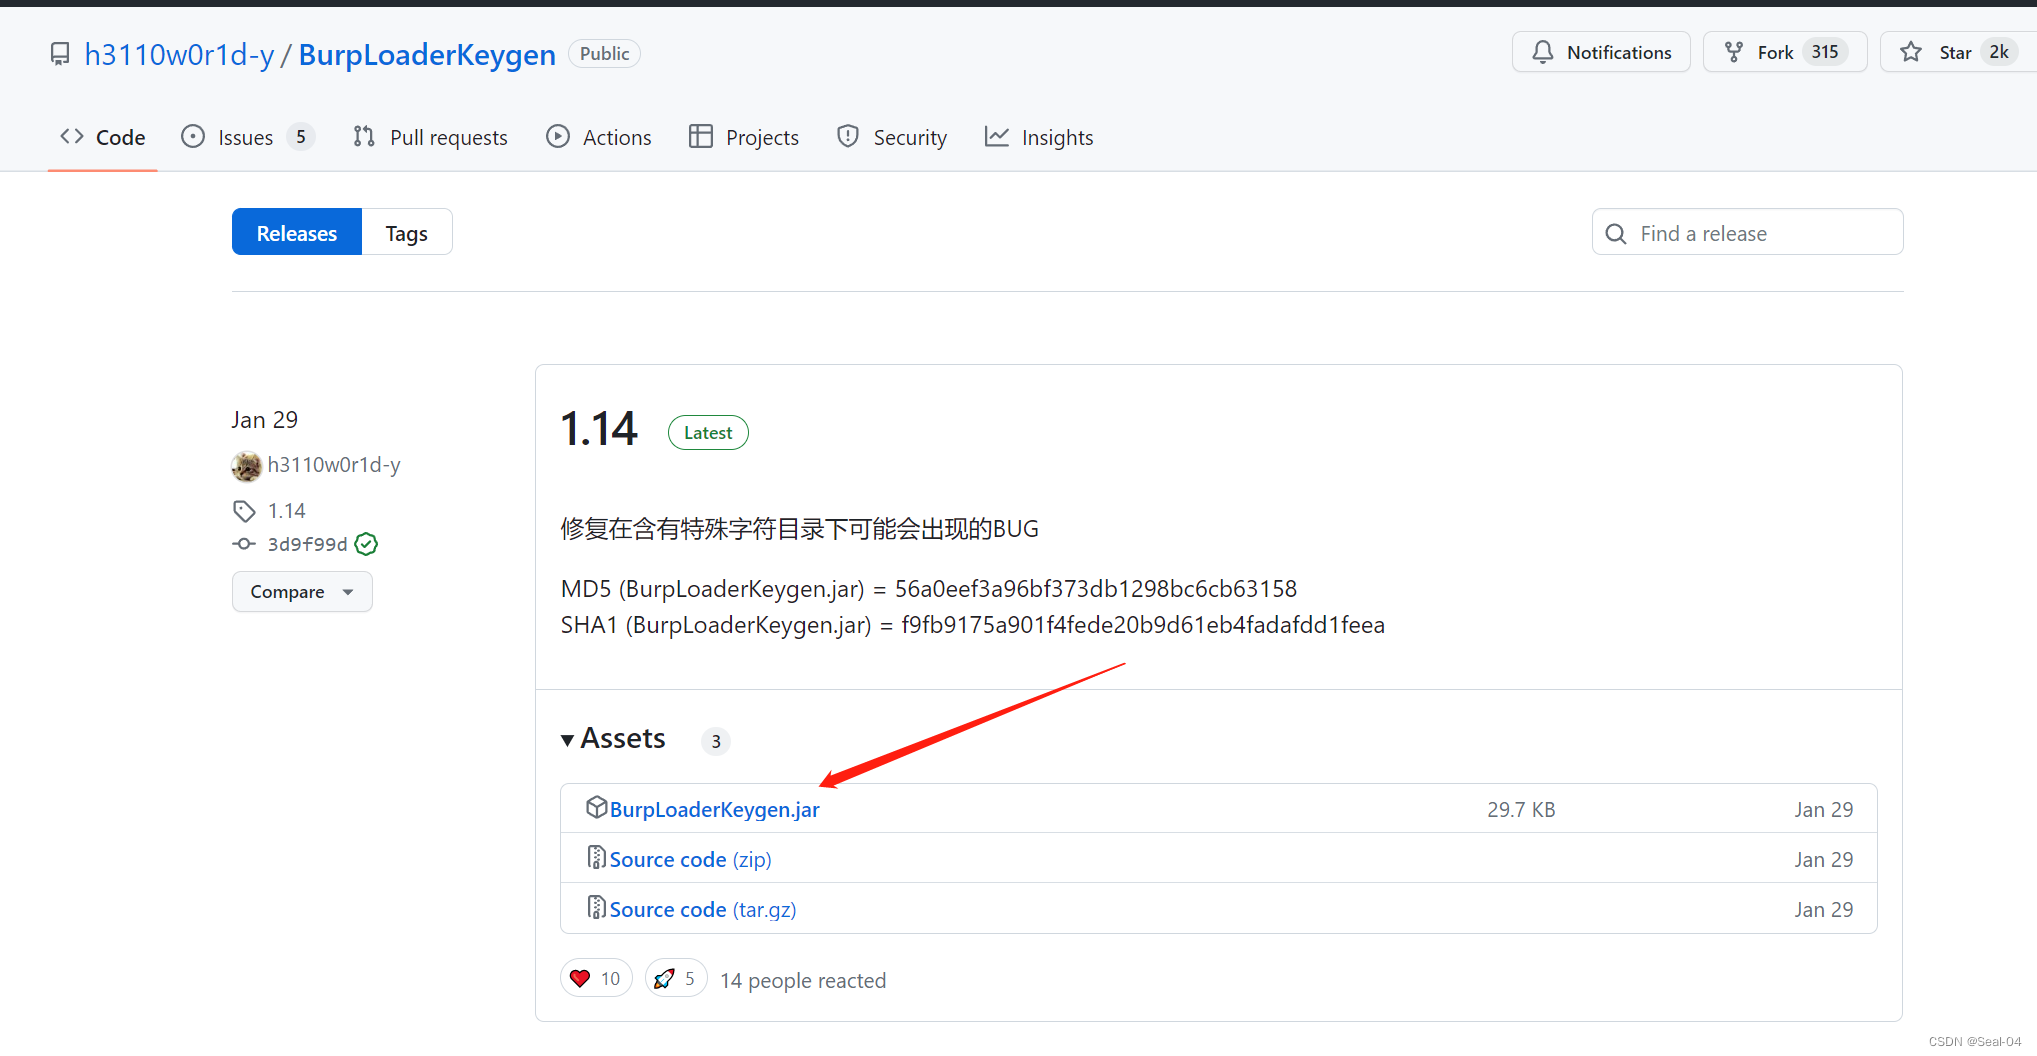Open the Insights tab
This screenshot has width=2037, height=1056.
point(1038,137)
